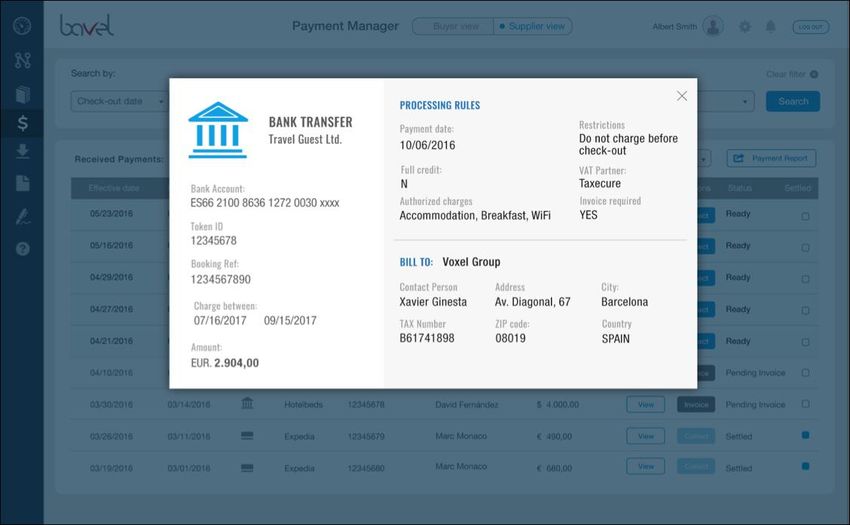Click Invoice button in 03/30/2016 row
Image resolution: width=850 pixels, height=525 pixels.
coord(696,405)
